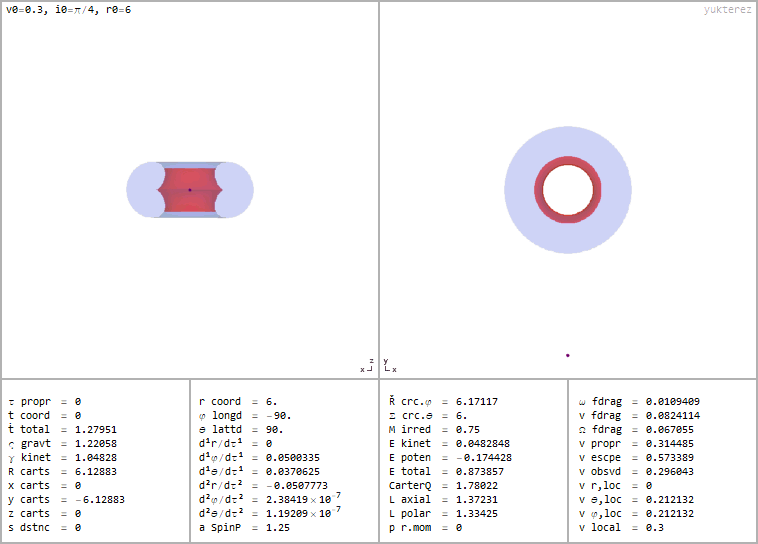This screenshot has height=544, width=758.
Task: Select the Ř crc.φ value 6.17117
Action: click(x=477, y=402)
